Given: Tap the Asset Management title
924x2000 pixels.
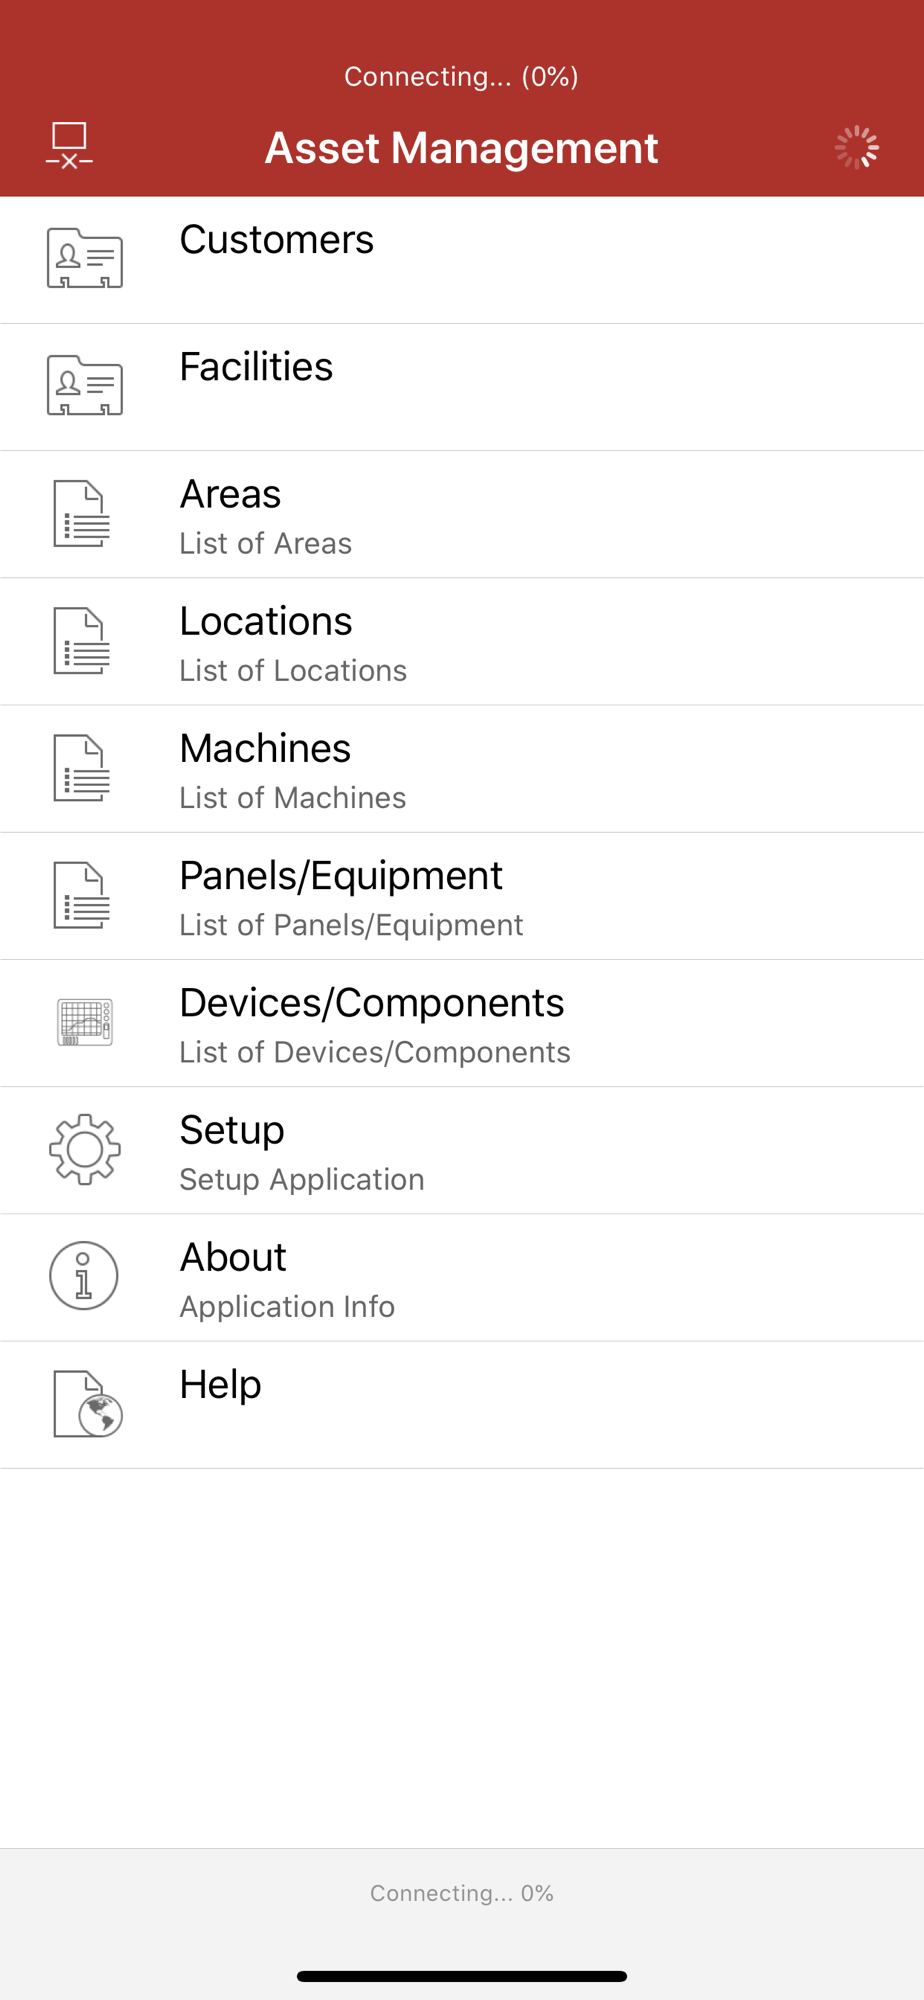Looking at the screenshot, I should pos(461,148).
